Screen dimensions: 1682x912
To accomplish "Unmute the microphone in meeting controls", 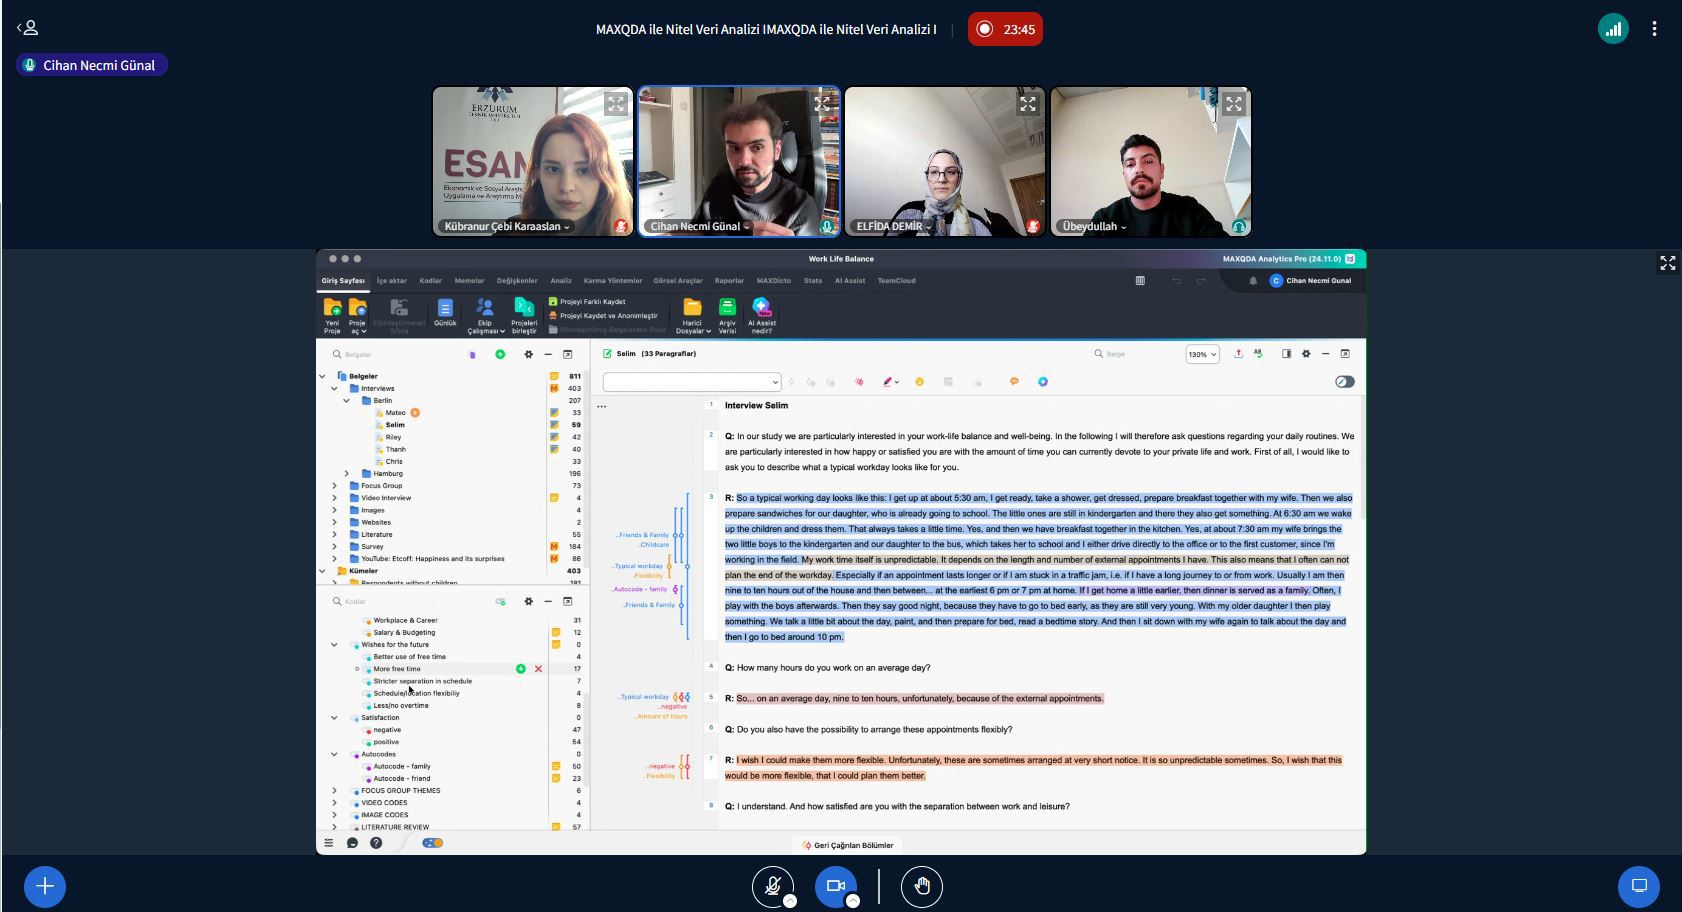I will [772, 886].
